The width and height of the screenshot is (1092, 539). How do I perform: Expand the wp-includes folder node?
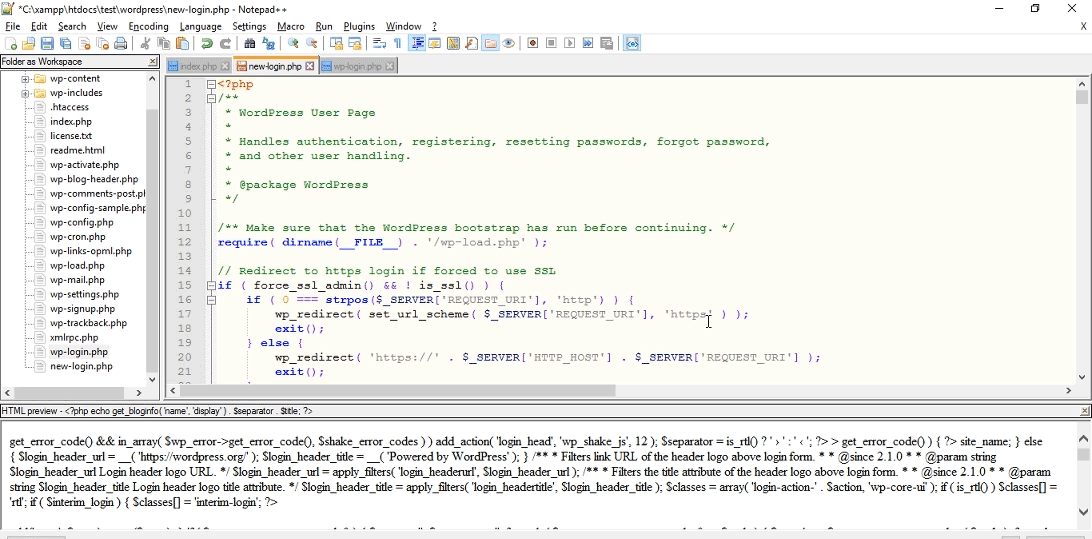(25, 93)
